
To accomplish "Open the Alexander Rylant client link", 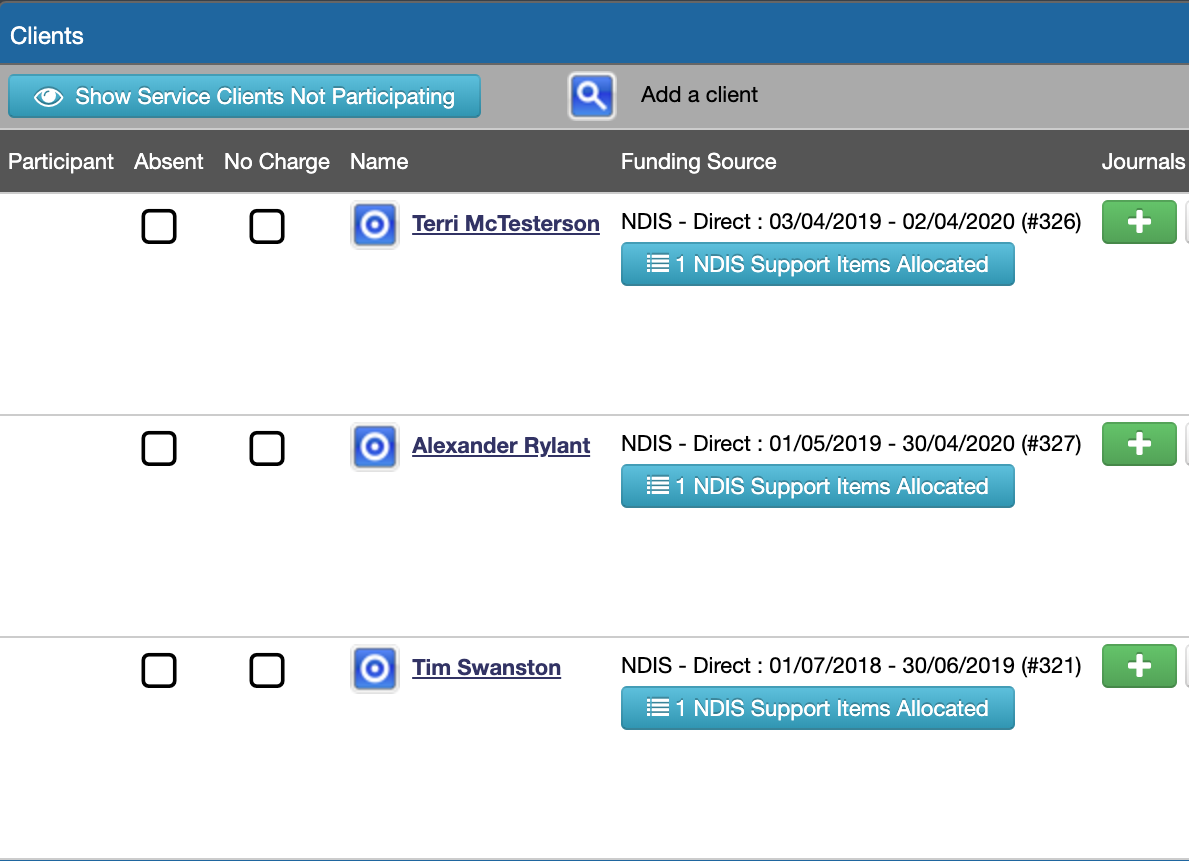I will point(501,445).
